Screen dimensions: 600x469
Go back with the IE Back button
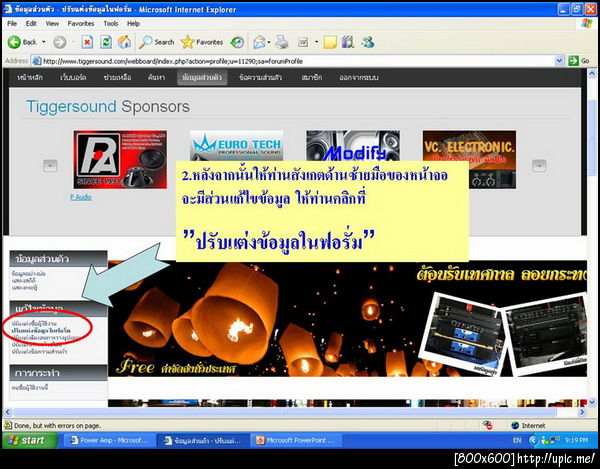click(22, 42)
